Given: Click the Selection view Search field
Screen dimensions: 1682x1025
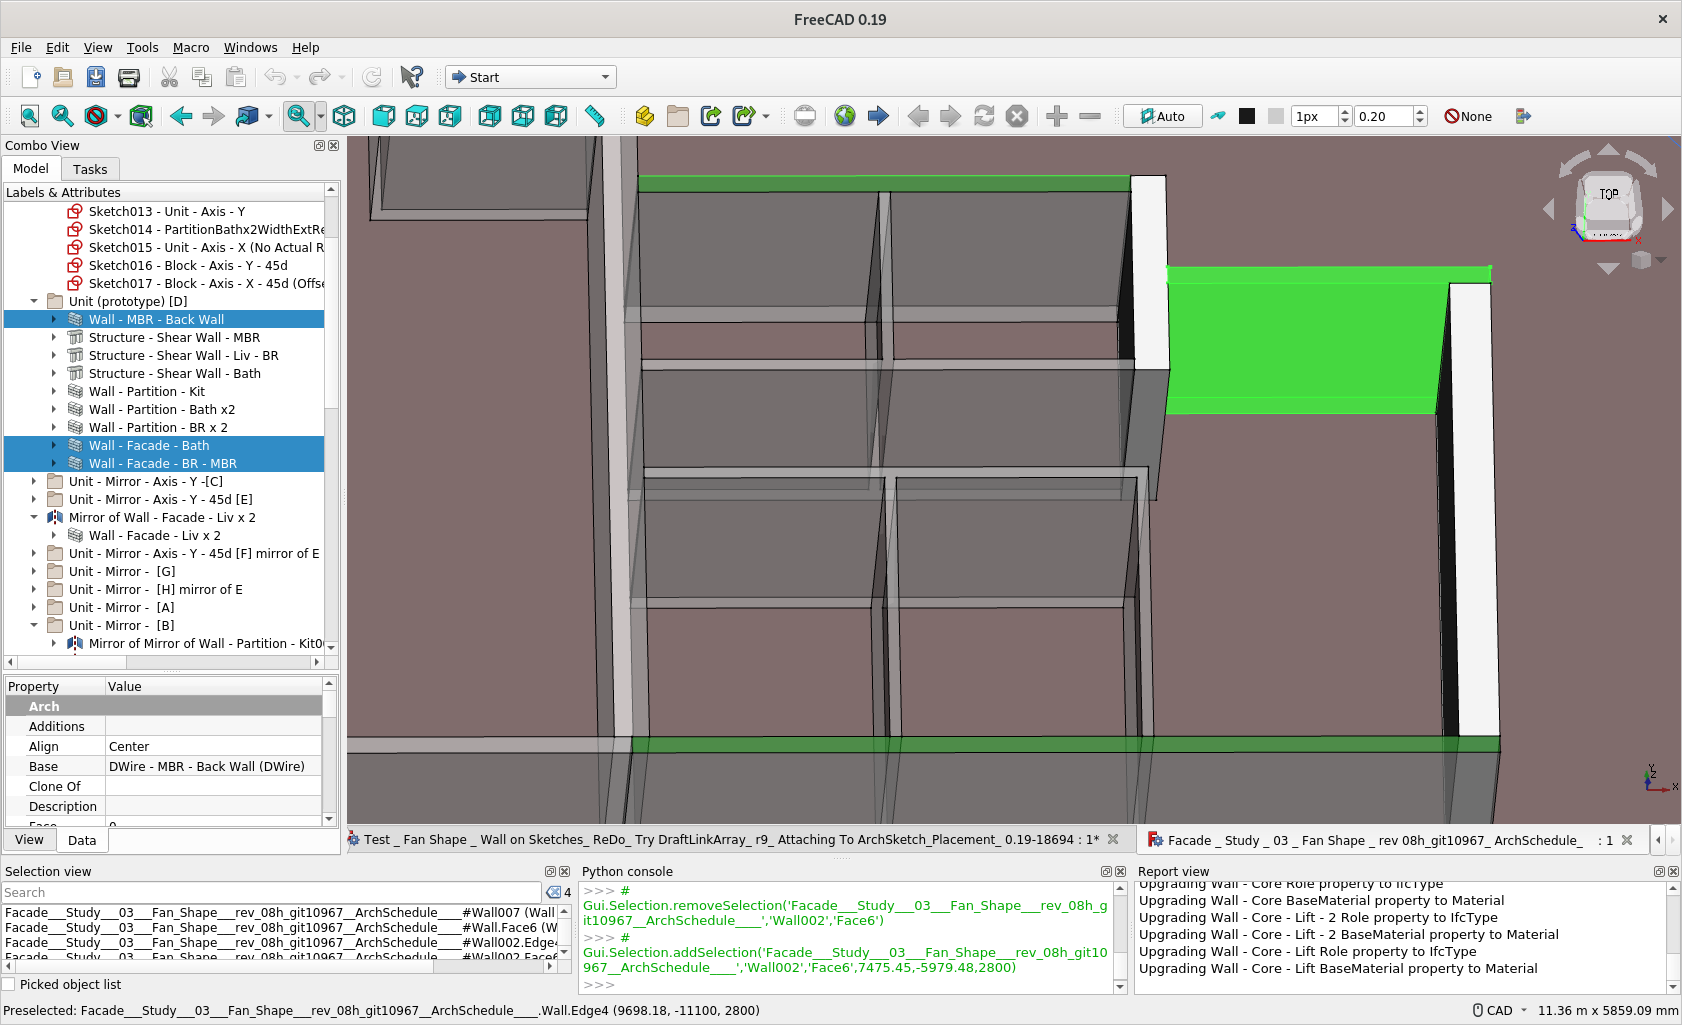Looking at the screenshot, I should (x=271, y=892).
